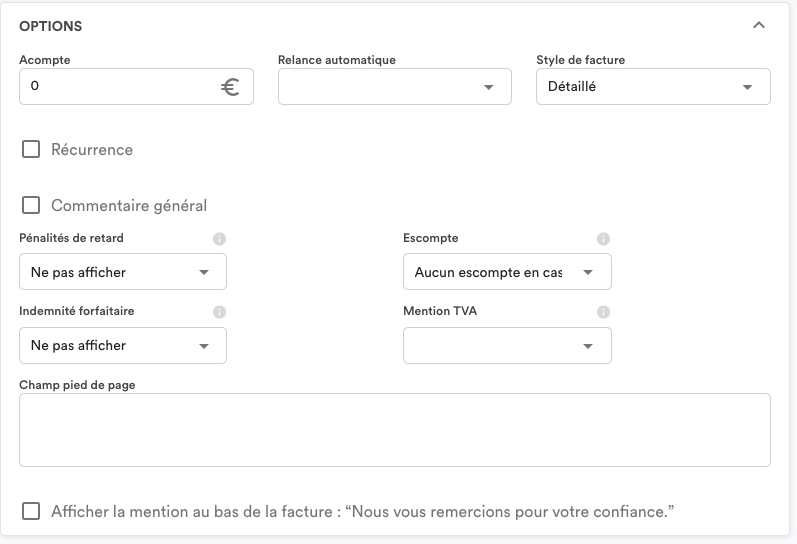Click the OPTIONS section title
The height and width of the screenshot is (544, 797).
(x=50, y=26)
